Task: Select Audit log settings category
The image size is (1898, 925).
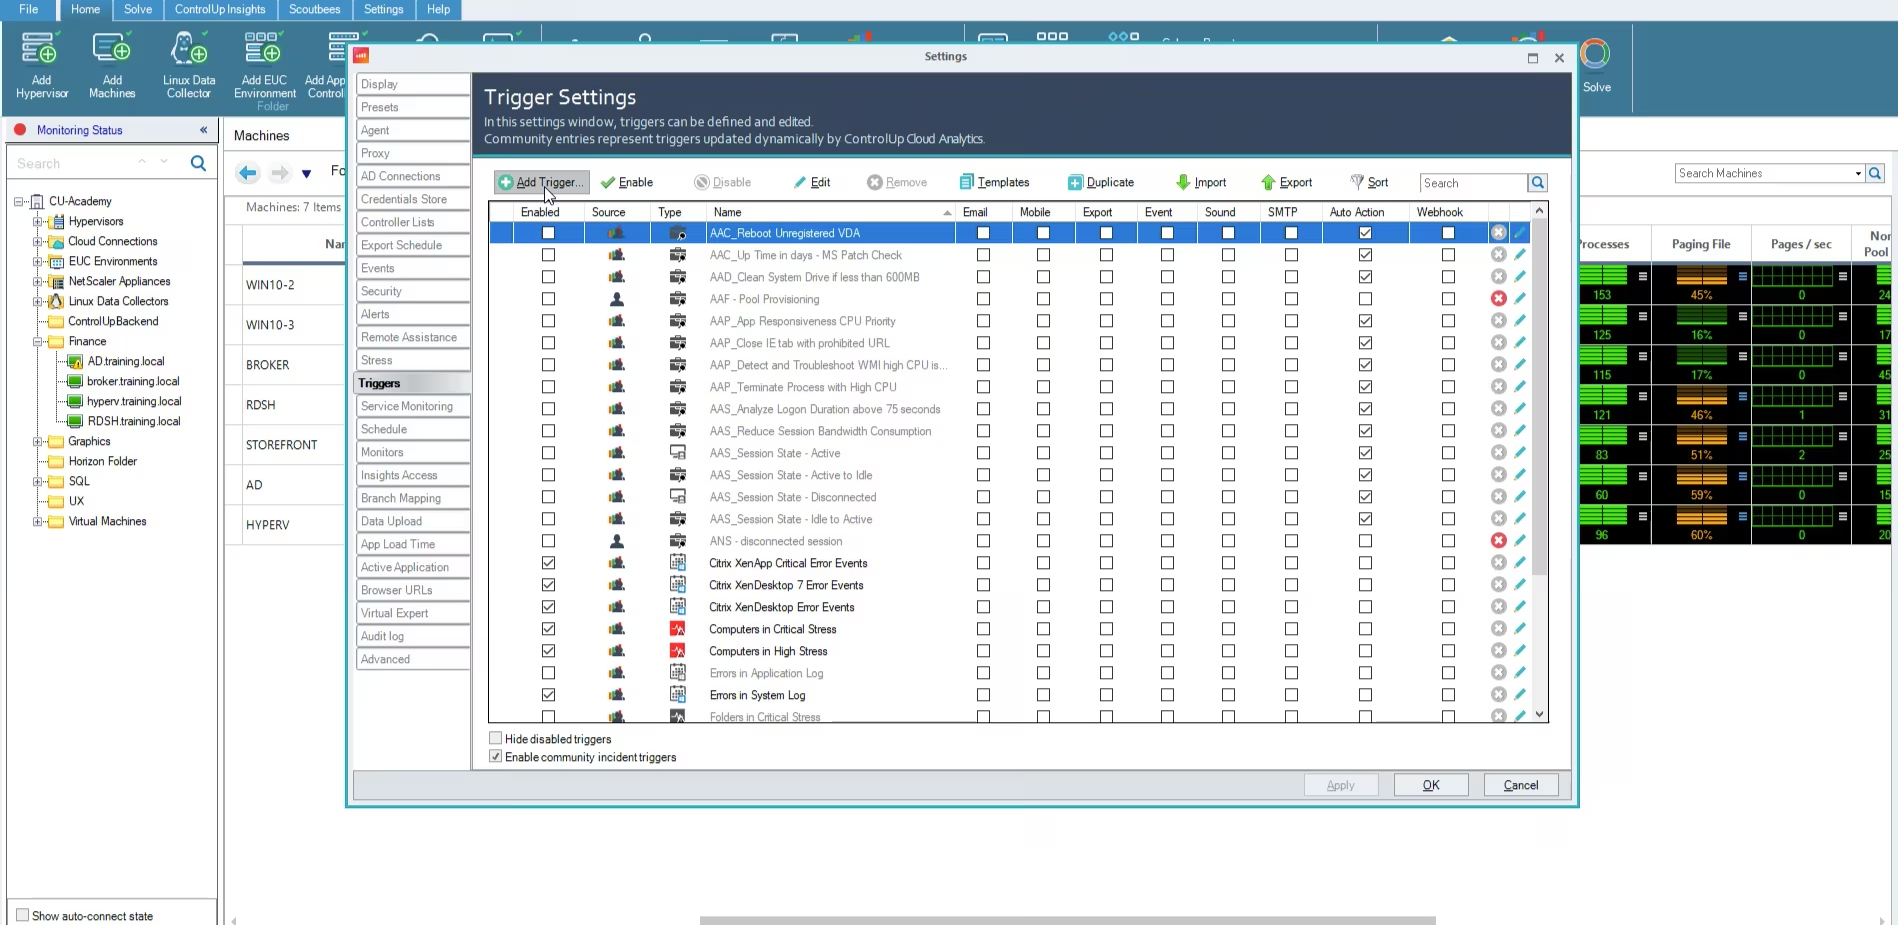Action: (412, 636)
